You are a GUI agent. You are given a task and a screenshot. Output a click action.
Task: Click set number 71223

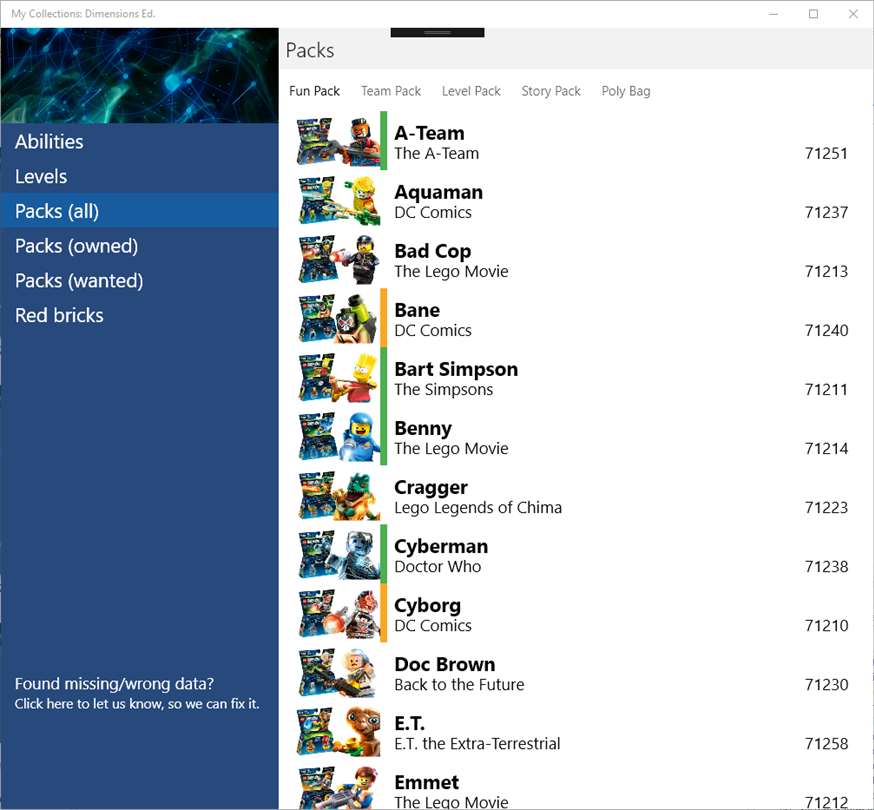click(826, 508)
